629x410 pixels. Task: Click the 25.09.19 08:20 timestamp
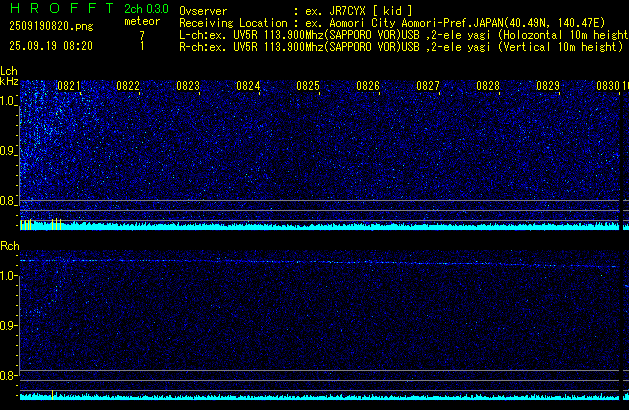(50, 46)
